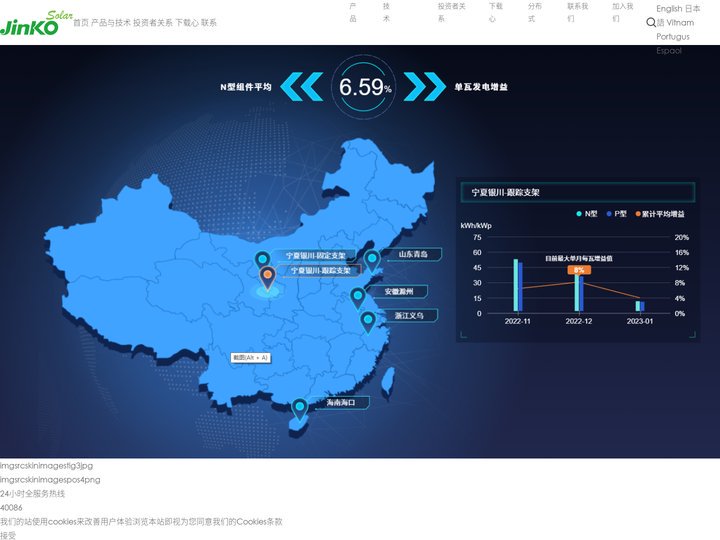Click the 6.59% circular indicator
Image resolution: width=720 pixels, height=540 pixels.
click(363, 86)
